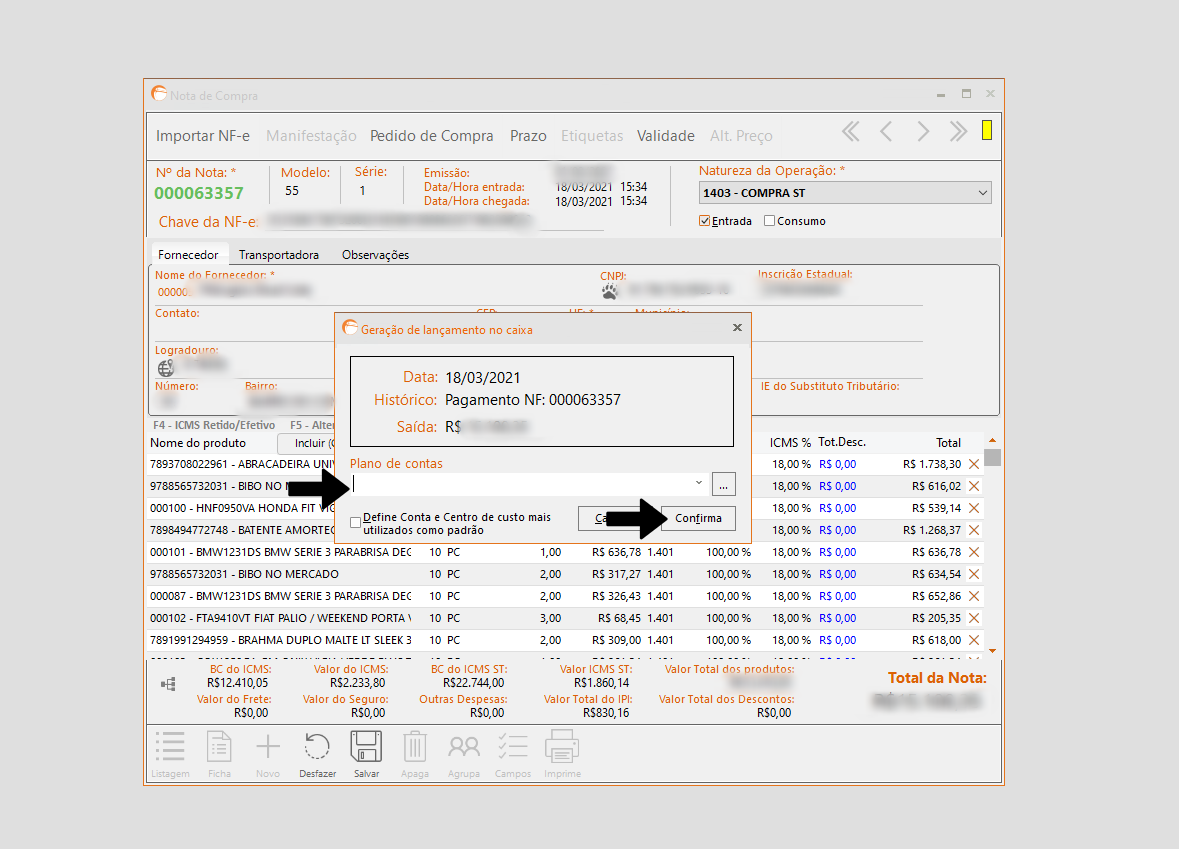This screenshot has height=849, width=1179.
Task: Click the next record arrow icon
Action: [923, 132]
